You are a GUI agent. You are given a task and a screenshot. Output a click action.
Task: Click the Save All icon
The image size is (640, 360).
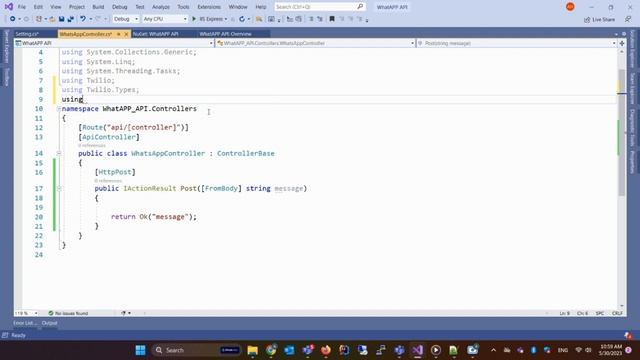[x=70, y=19]
